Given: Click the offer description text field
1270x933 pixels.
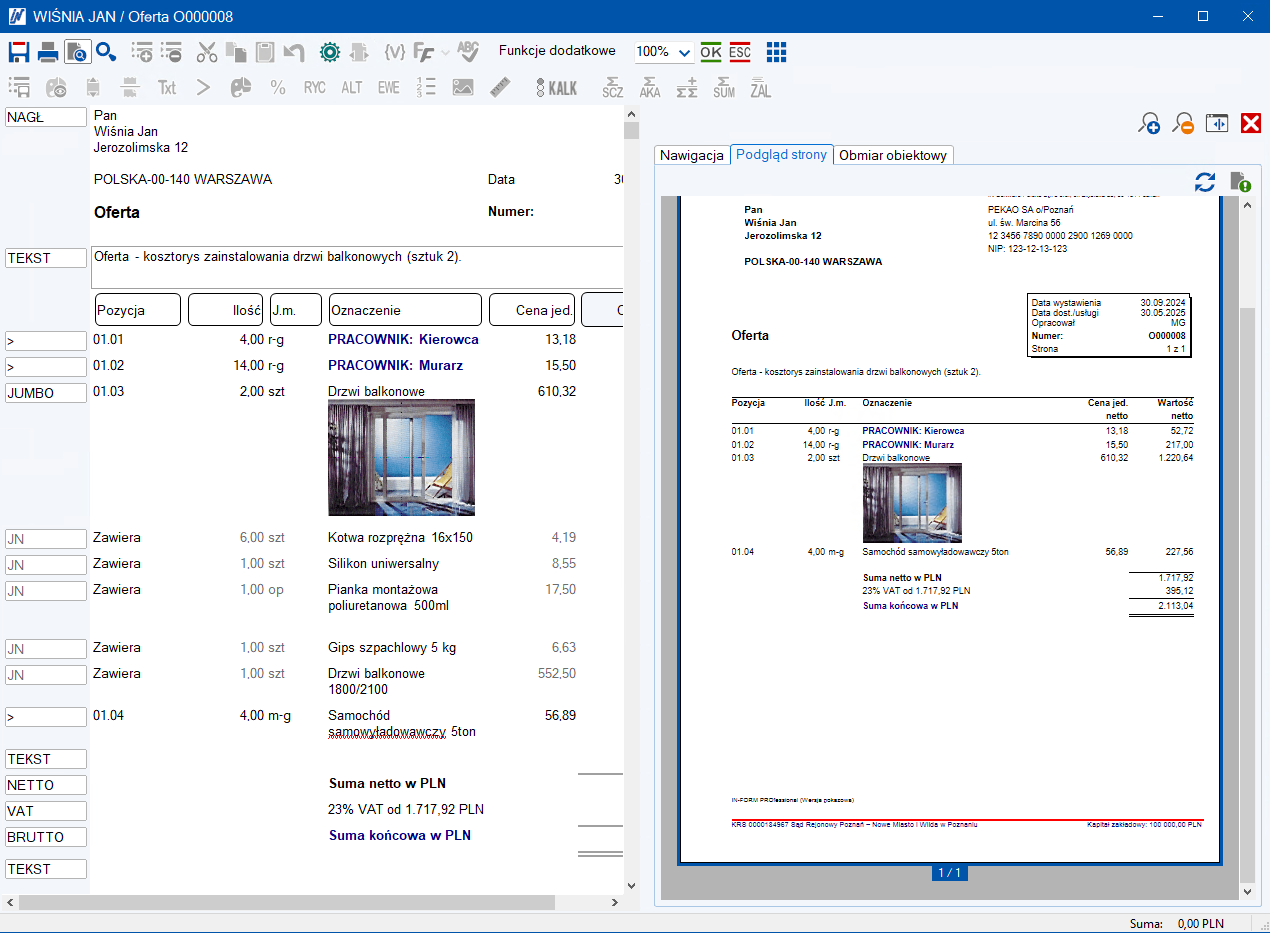Looking at the screenshot, I should pos(357,265).
